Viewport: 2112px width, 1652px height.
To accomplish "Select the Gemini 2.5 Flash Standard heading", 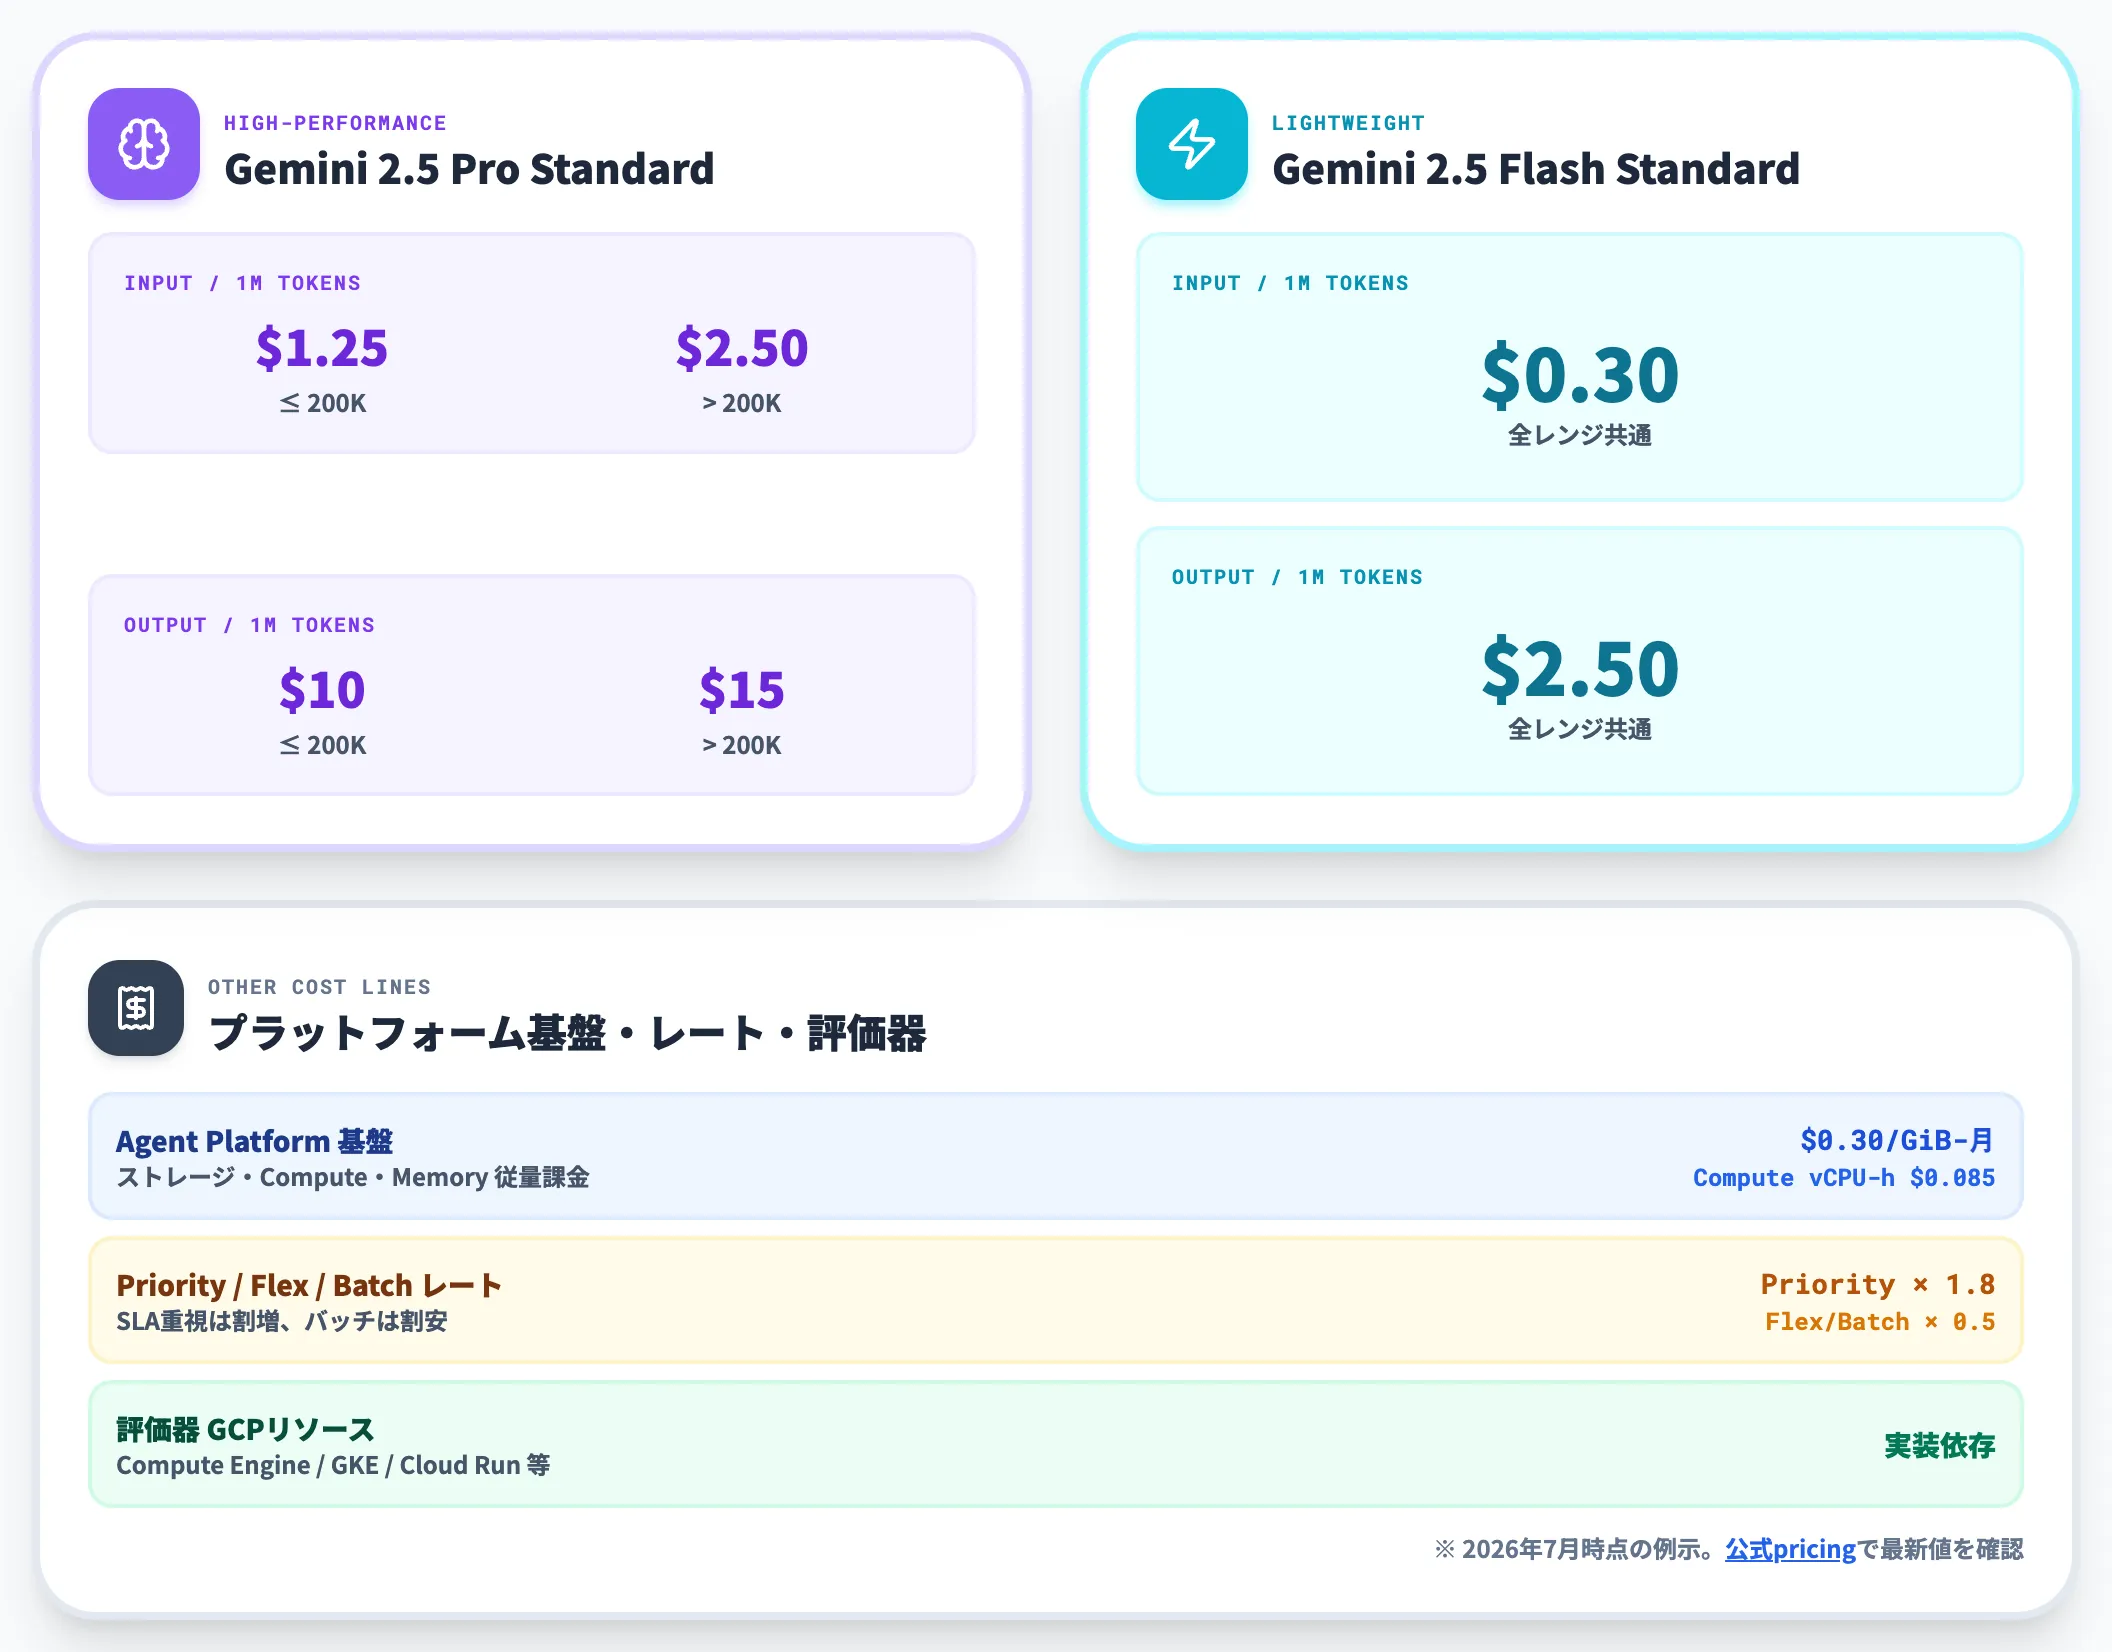I will point(1536,169).
